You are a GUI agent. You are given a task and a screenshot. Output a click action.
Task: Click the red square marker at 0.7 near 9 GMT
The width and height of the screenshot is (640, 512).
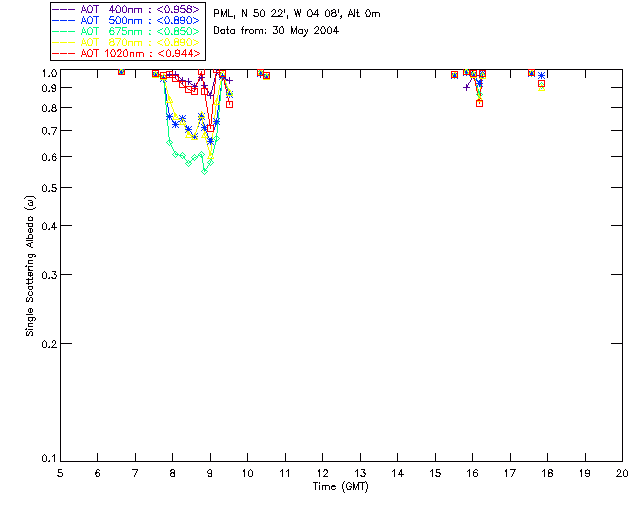211,129
